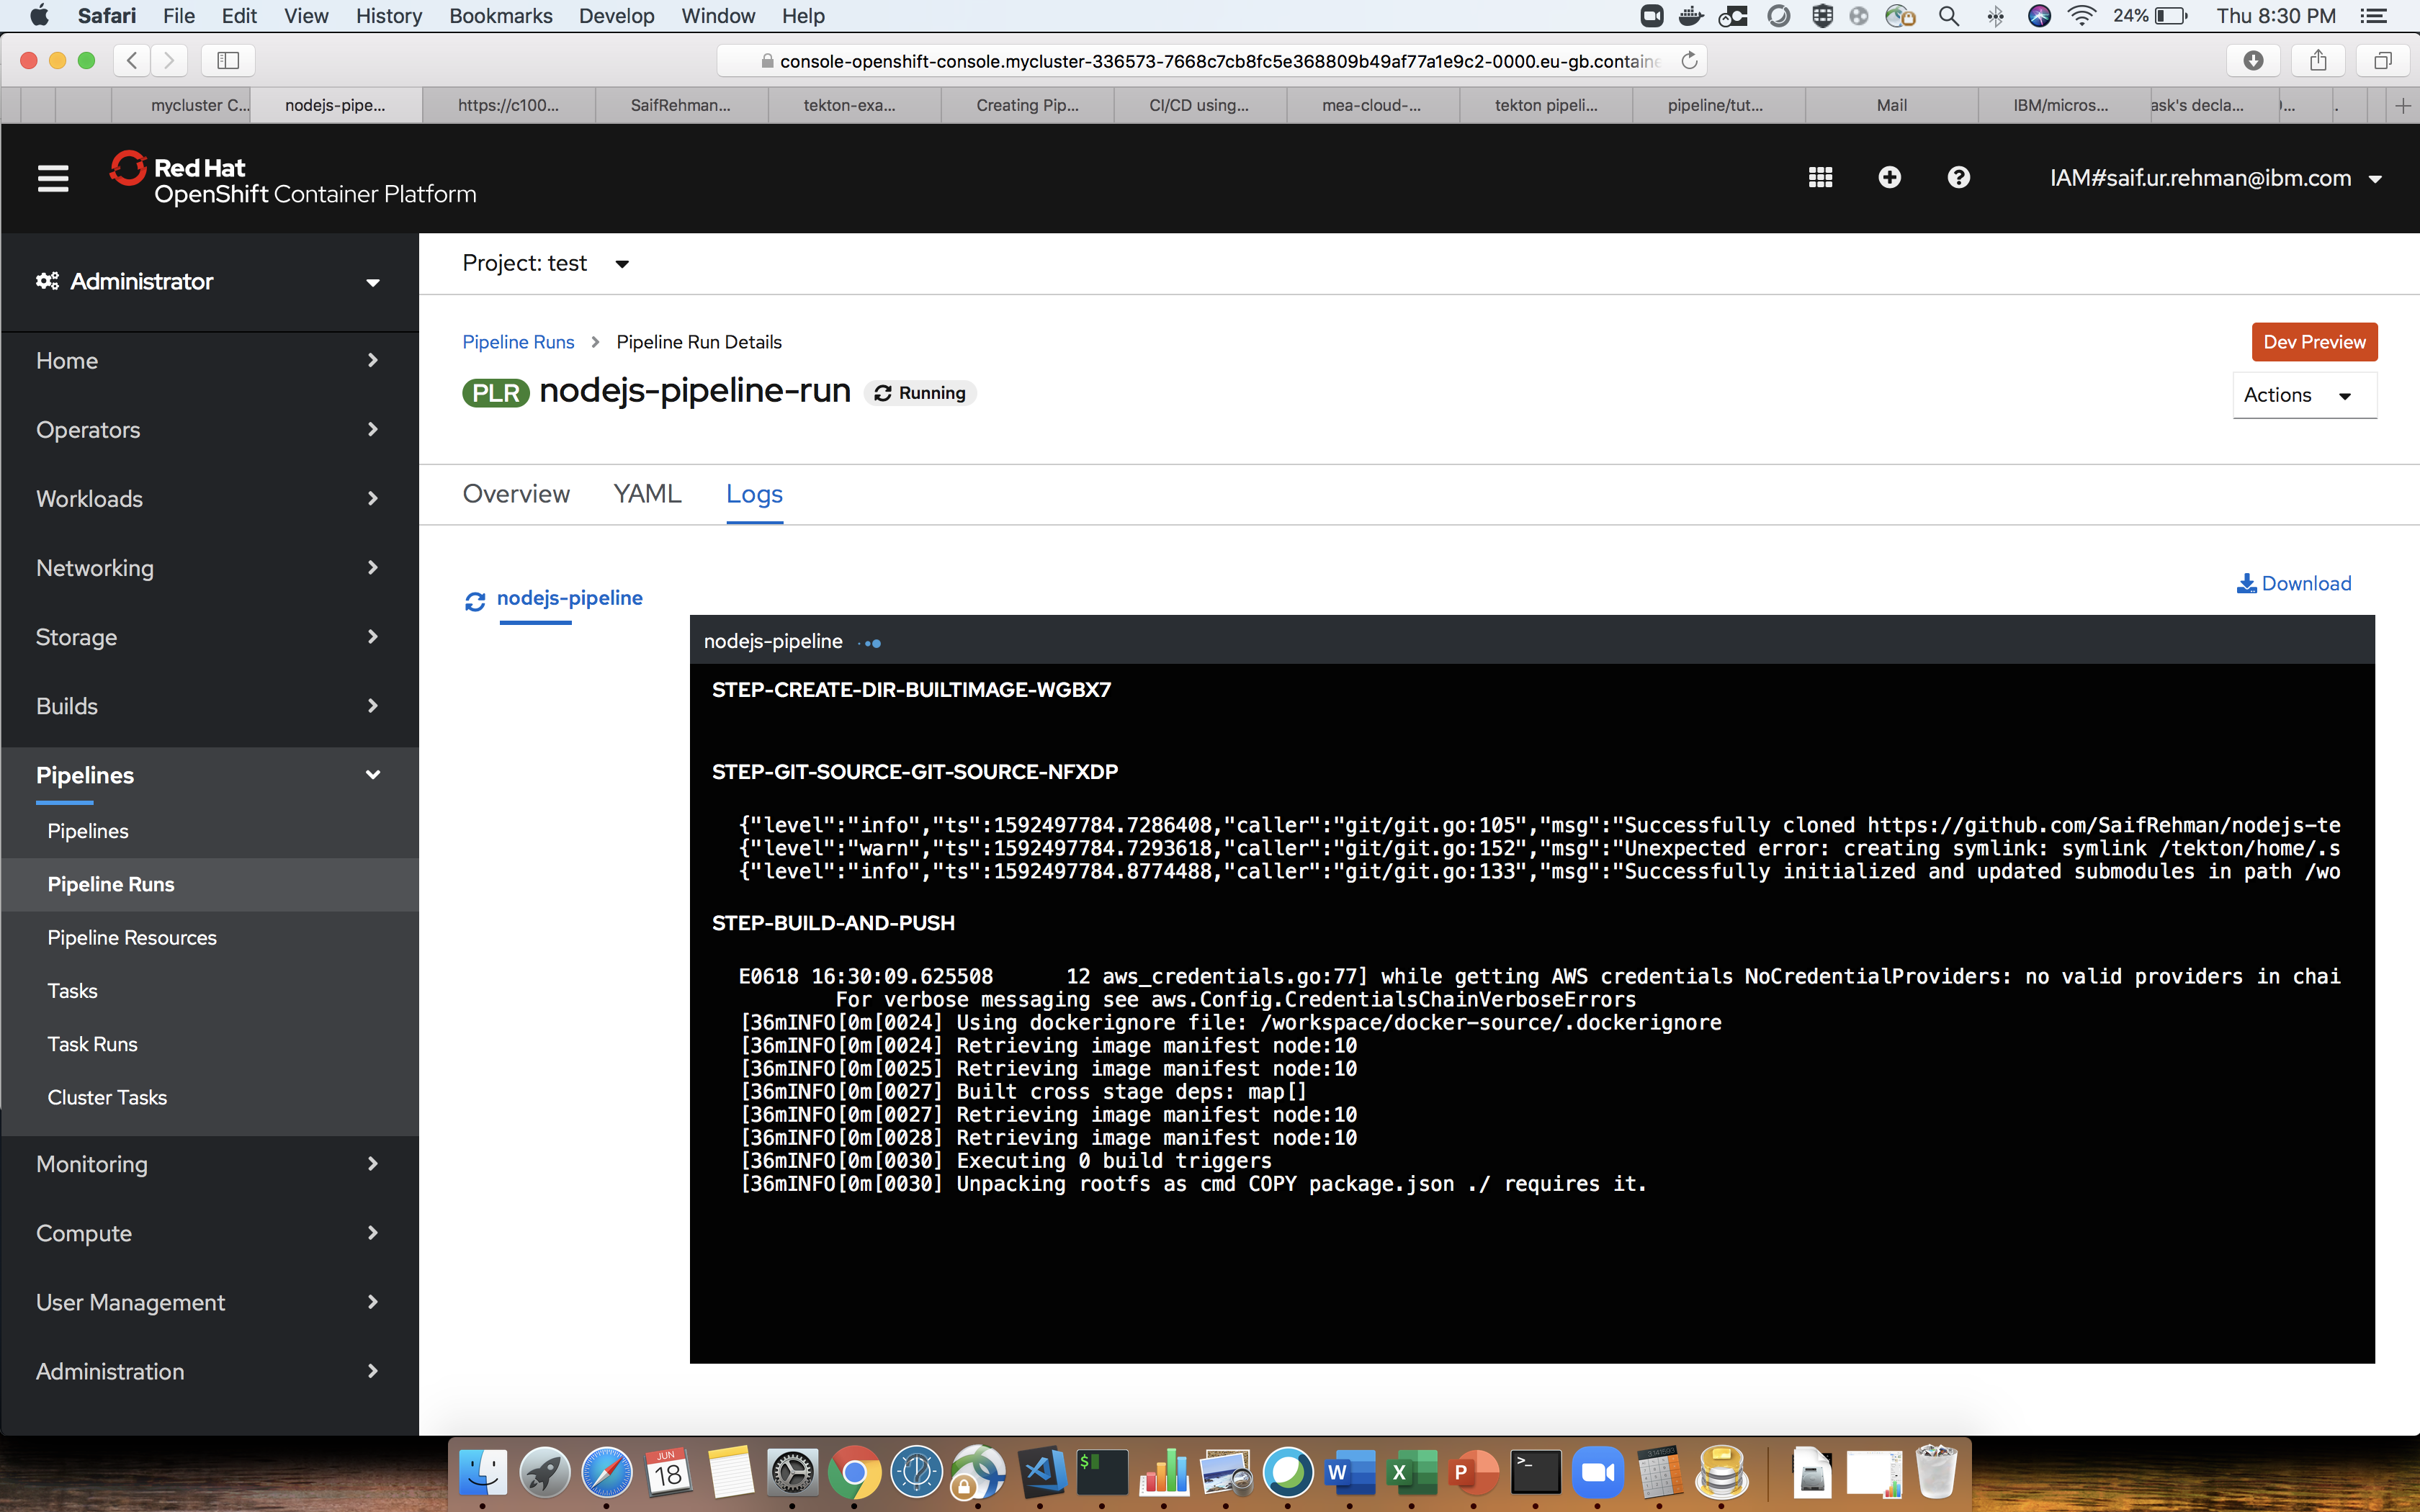Switch to the YAML tab
Screen dimensions: 2420x1512
(647, 494)
